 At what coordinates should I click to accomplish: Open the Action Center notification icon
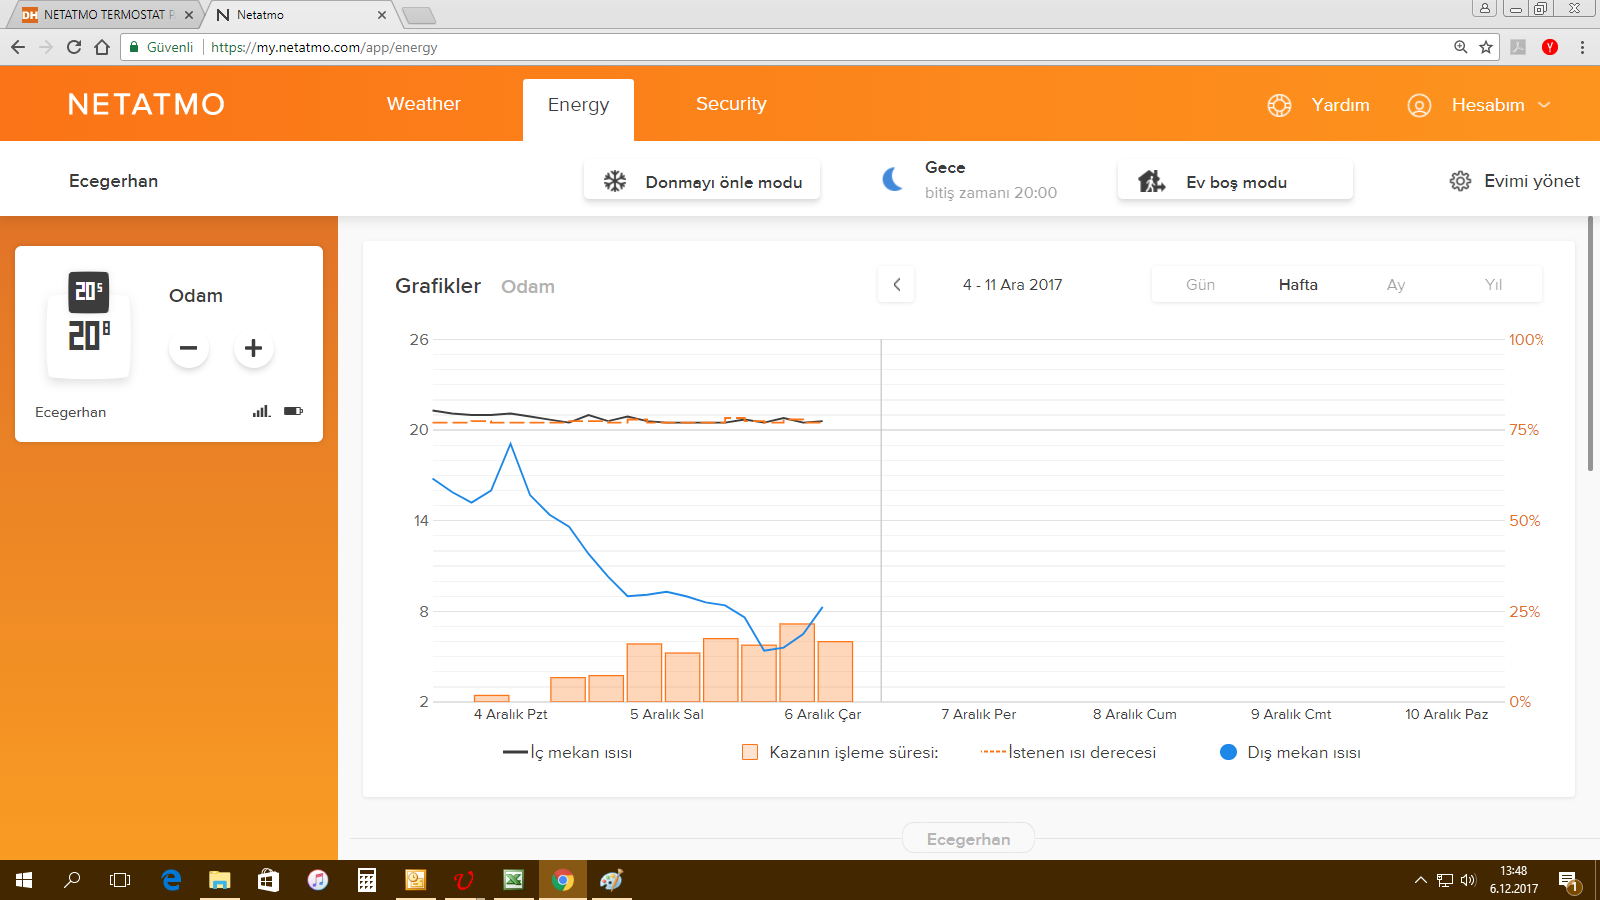[x=1568, y=881]
